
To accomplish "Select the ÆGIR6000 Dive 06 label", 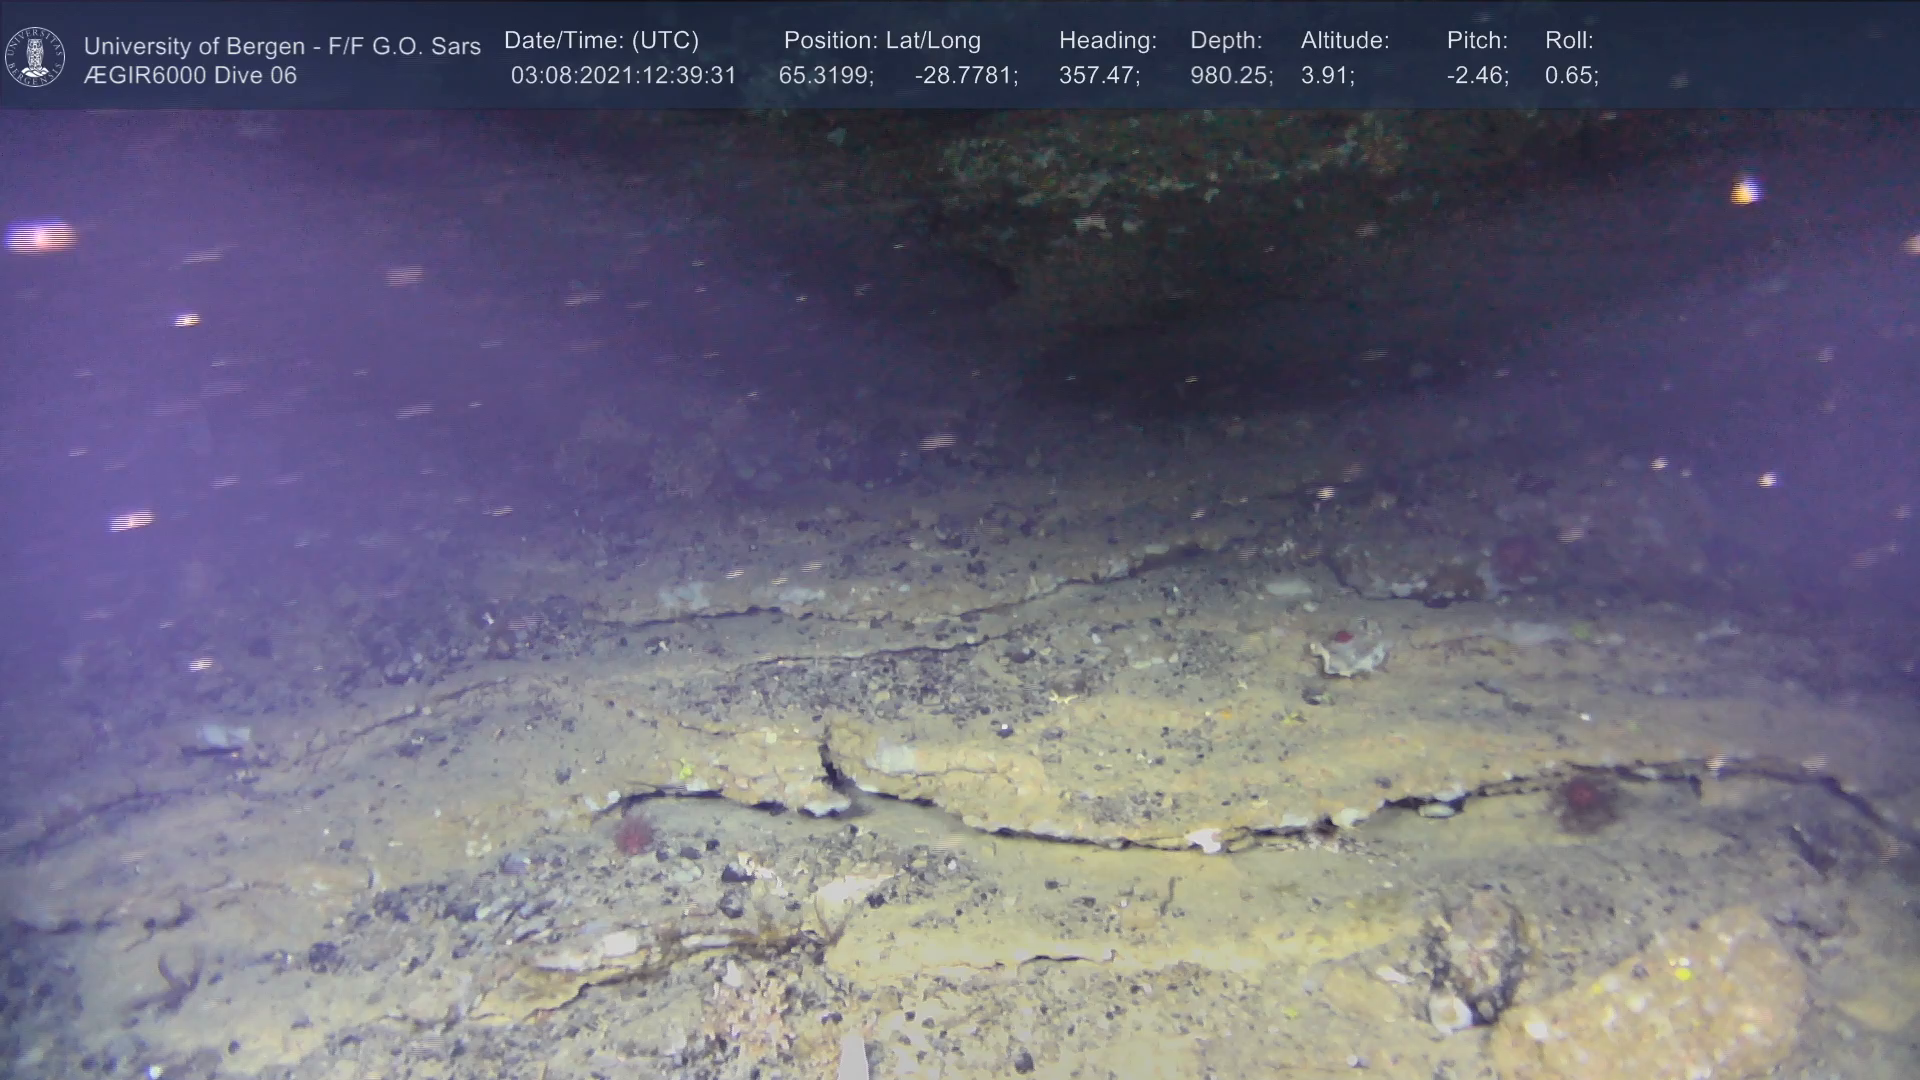I will point(190,76).
